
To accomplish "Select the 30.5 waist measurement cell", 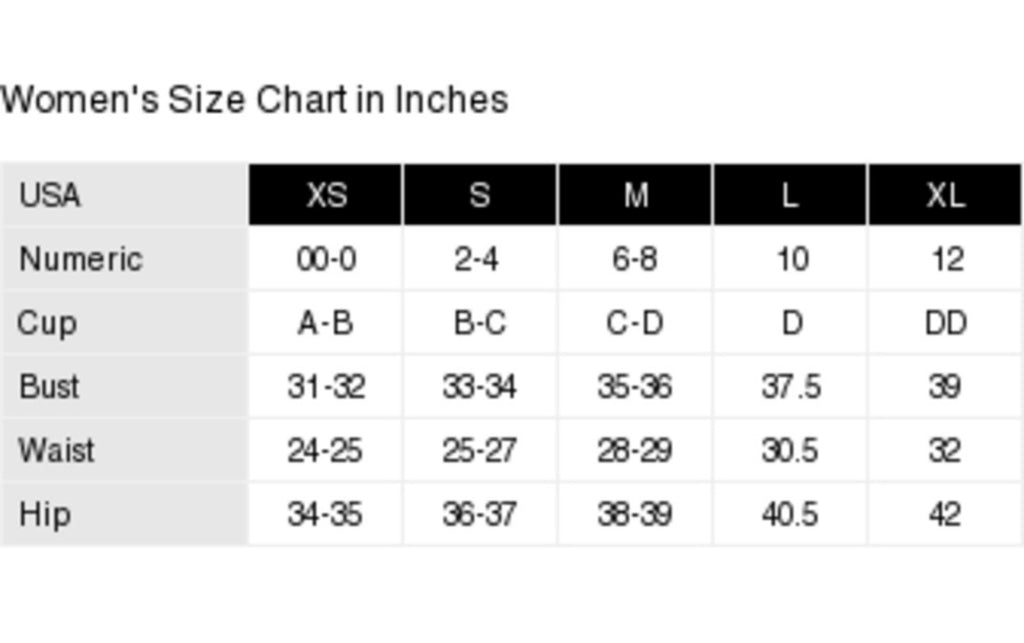I will click(x=790, y=450).
